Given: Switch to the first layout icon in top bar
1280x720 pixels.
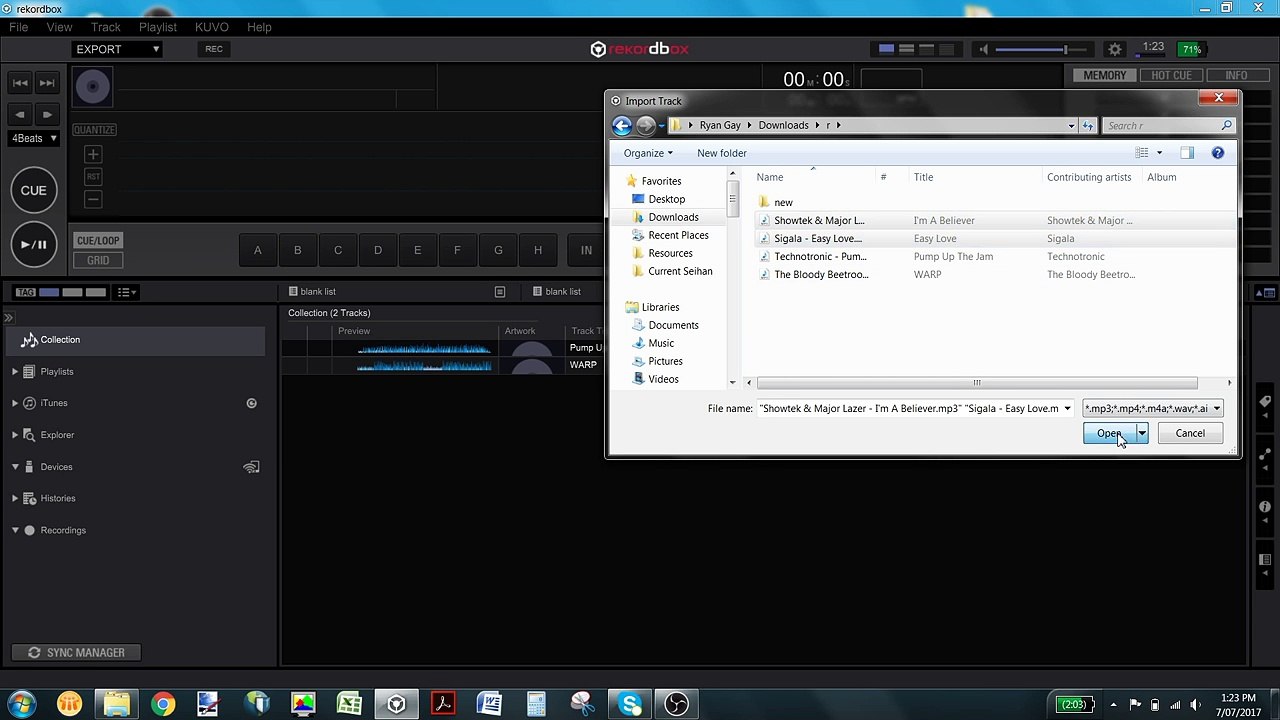Looking at the screenshot, I should pyautogui.click(x=886, y=49).
